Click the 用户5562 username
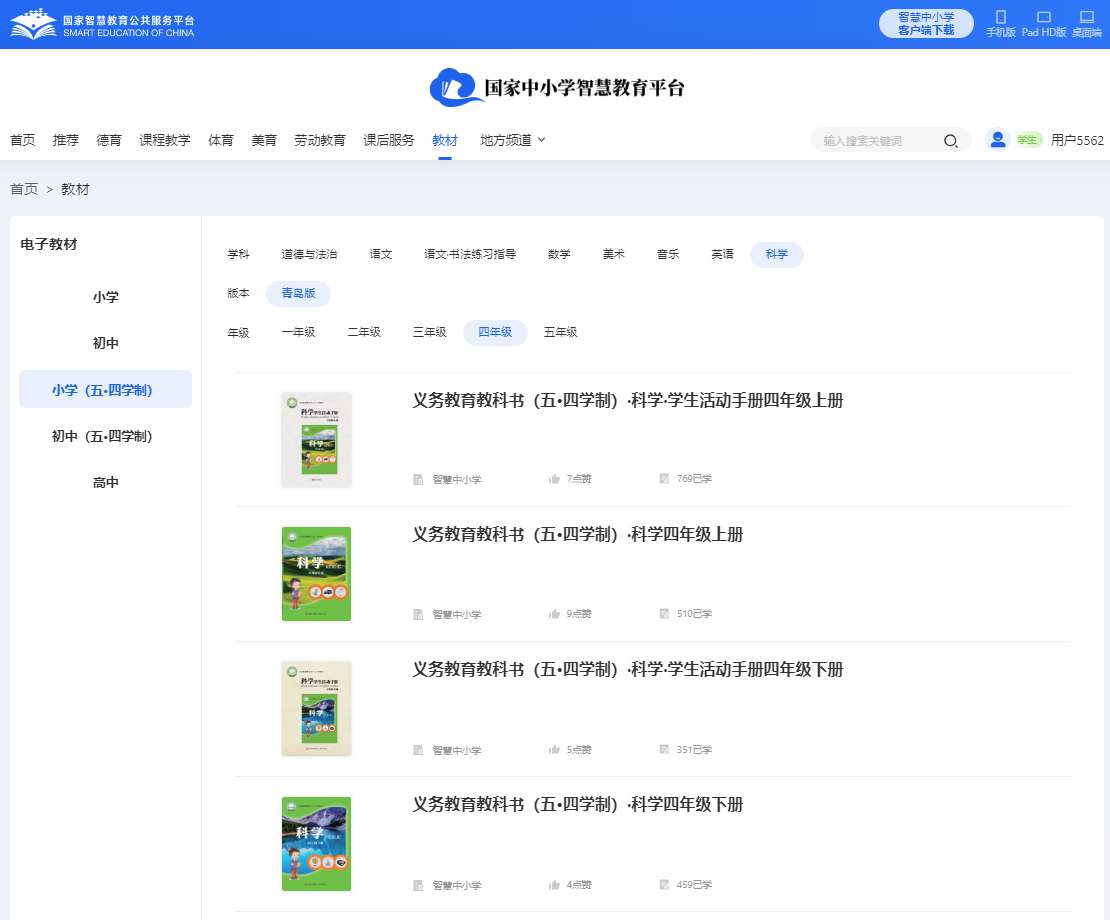The width and height of the screenshot is (1110, 920). (1077, 140)
